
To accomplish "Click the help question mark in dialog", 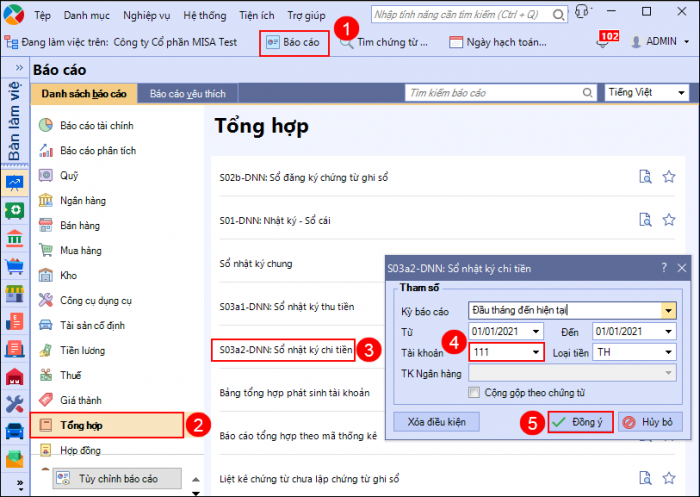I will (663, 268).
